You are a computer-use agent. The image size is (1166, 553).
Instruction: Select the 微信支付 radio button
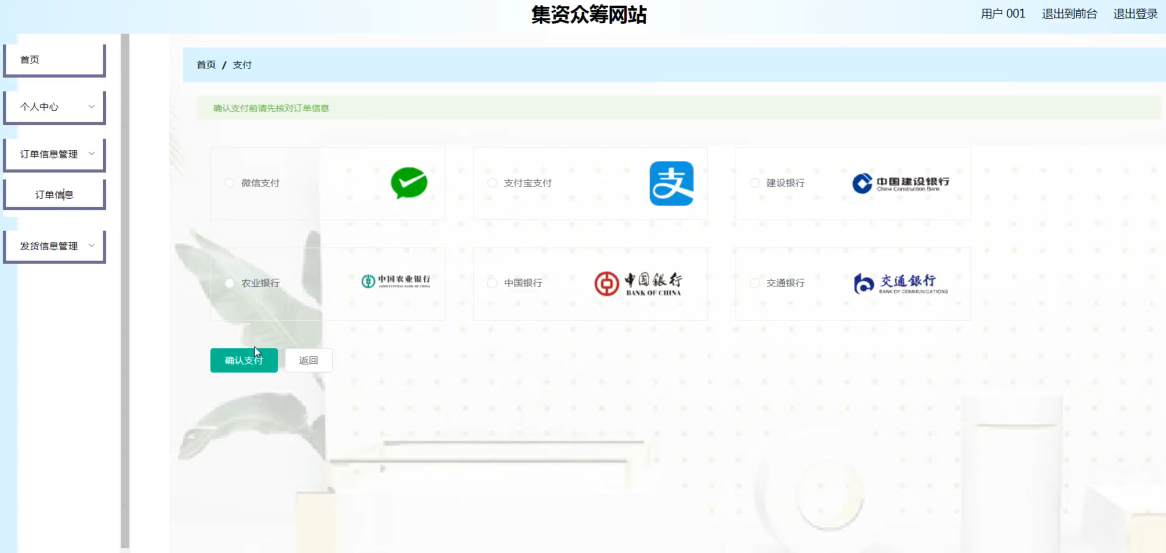tap(230, 183)
